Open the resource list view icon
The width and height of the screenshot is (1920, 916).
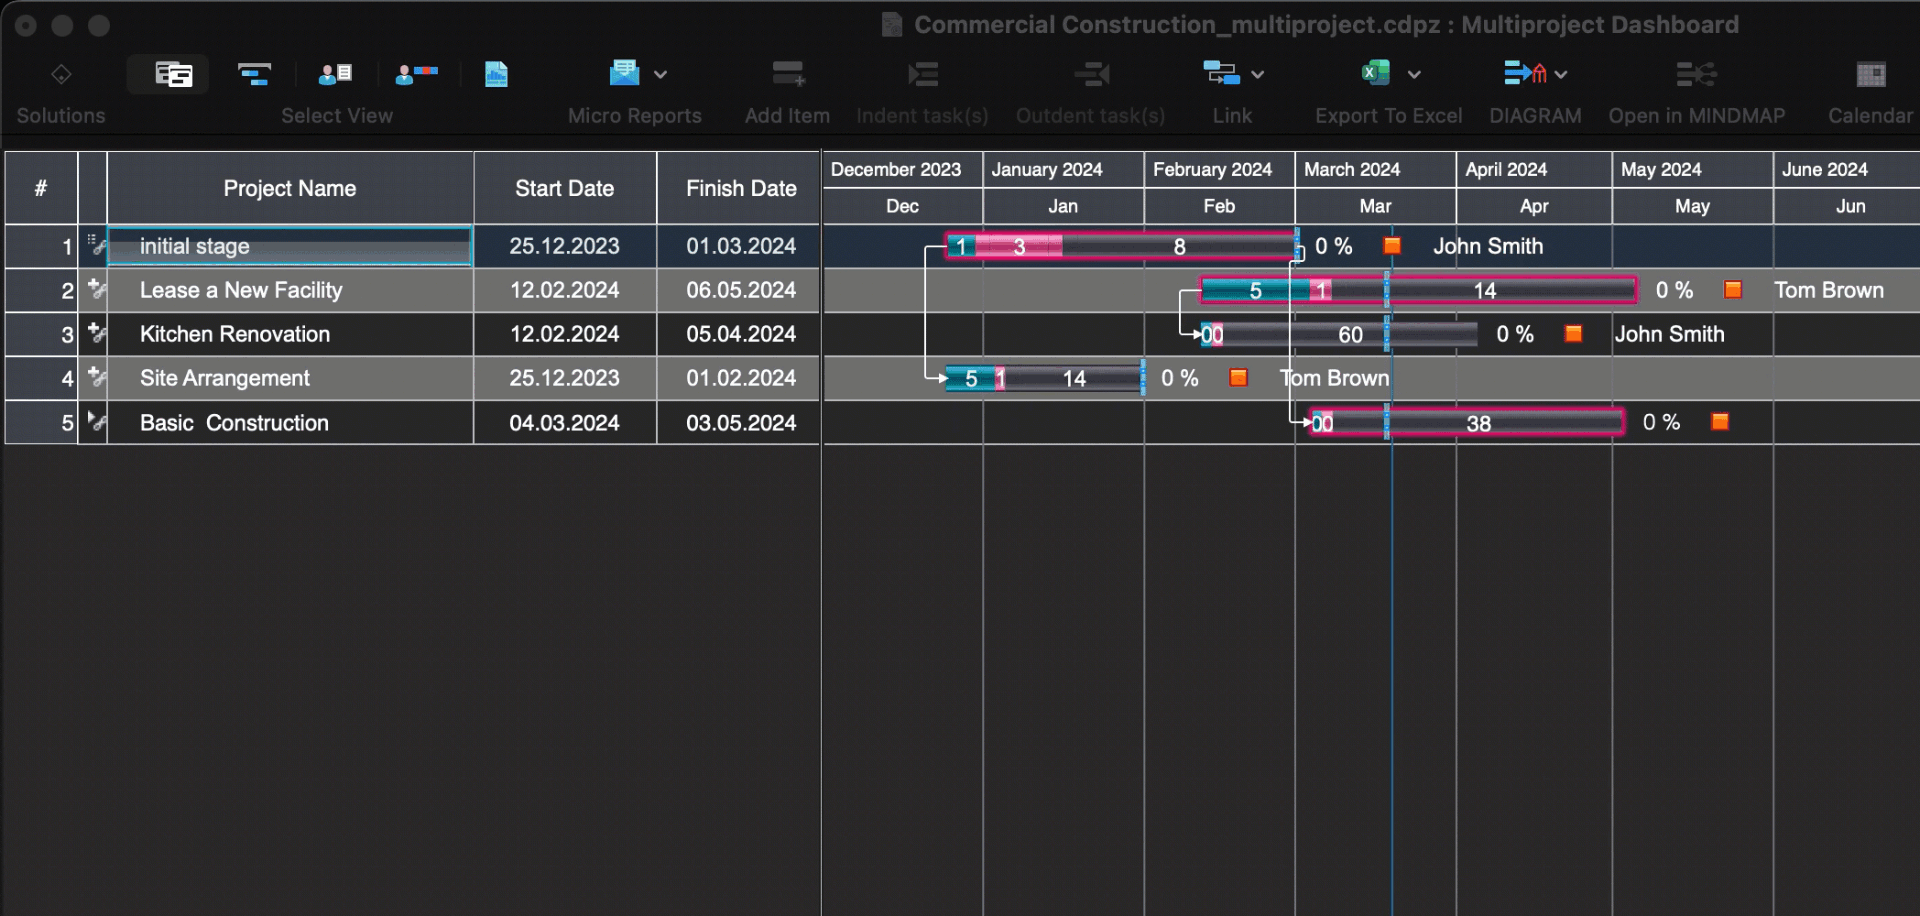coord(334,73)
